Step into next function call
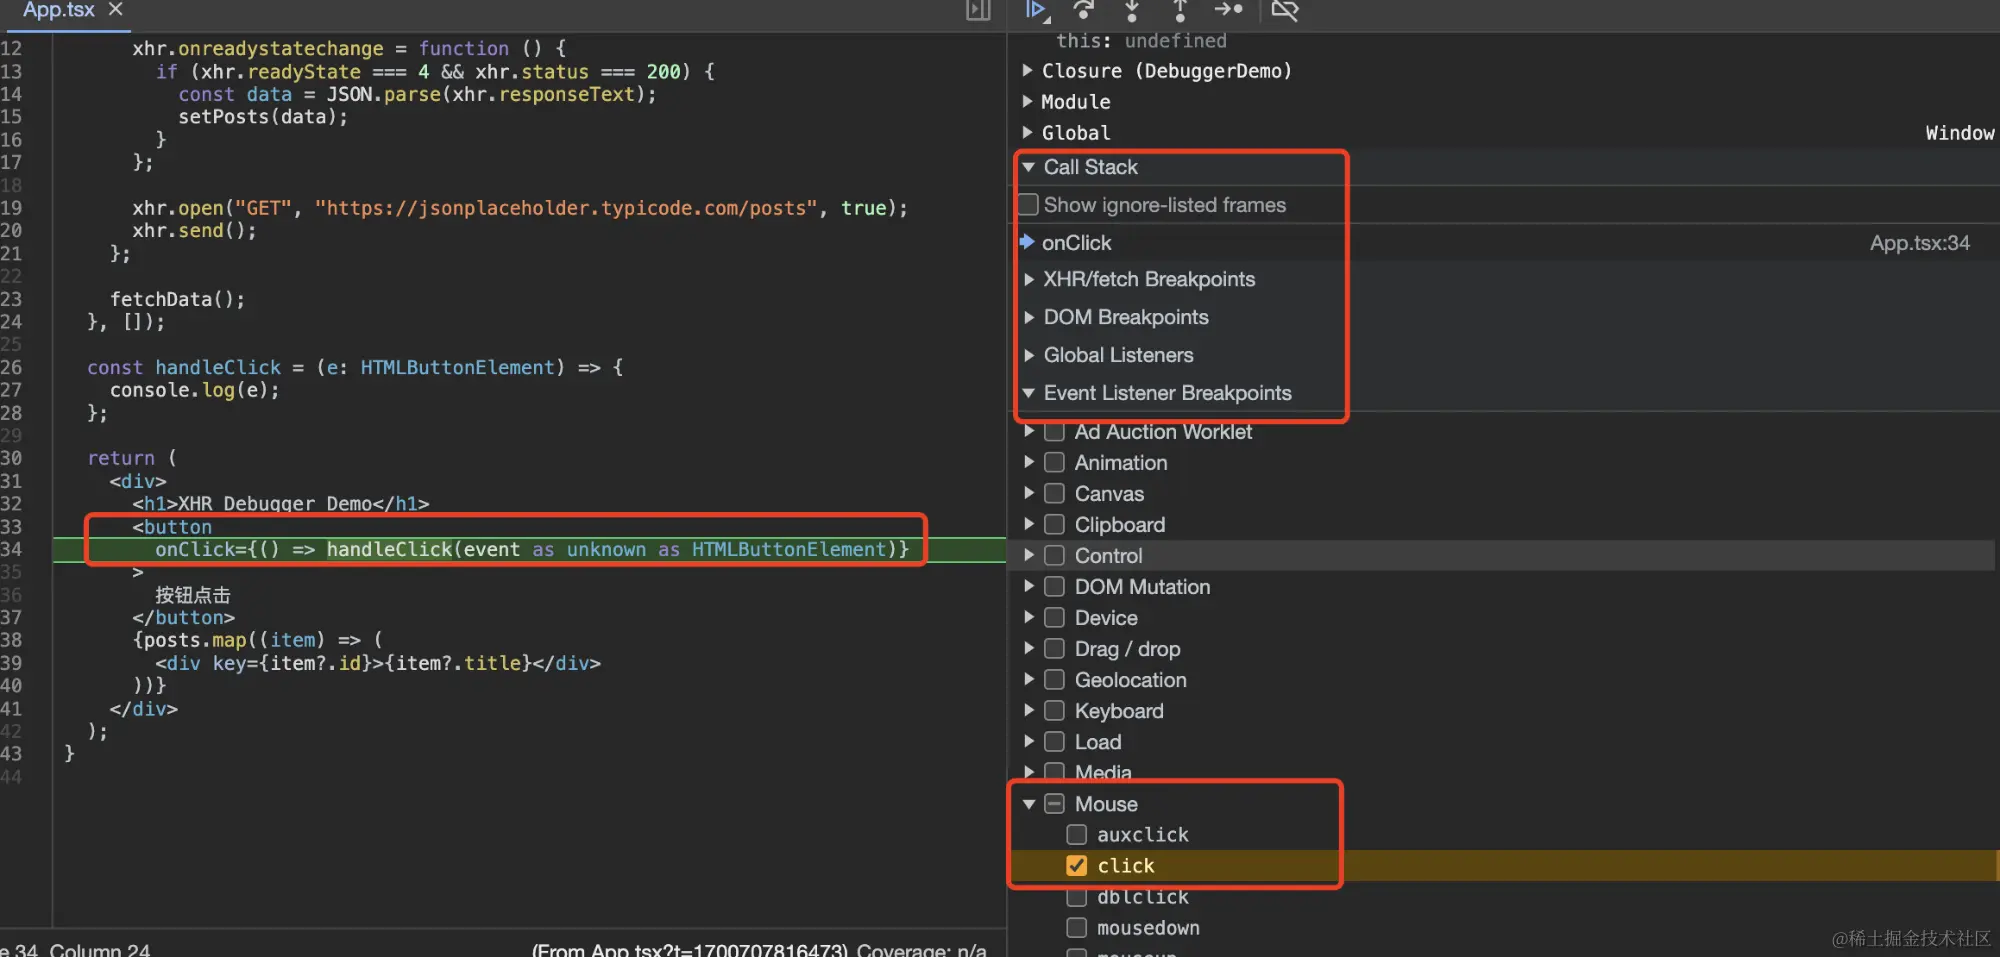Image resolution: width=2000 pixels, height=957 pixels. [x=1132, y=10]
